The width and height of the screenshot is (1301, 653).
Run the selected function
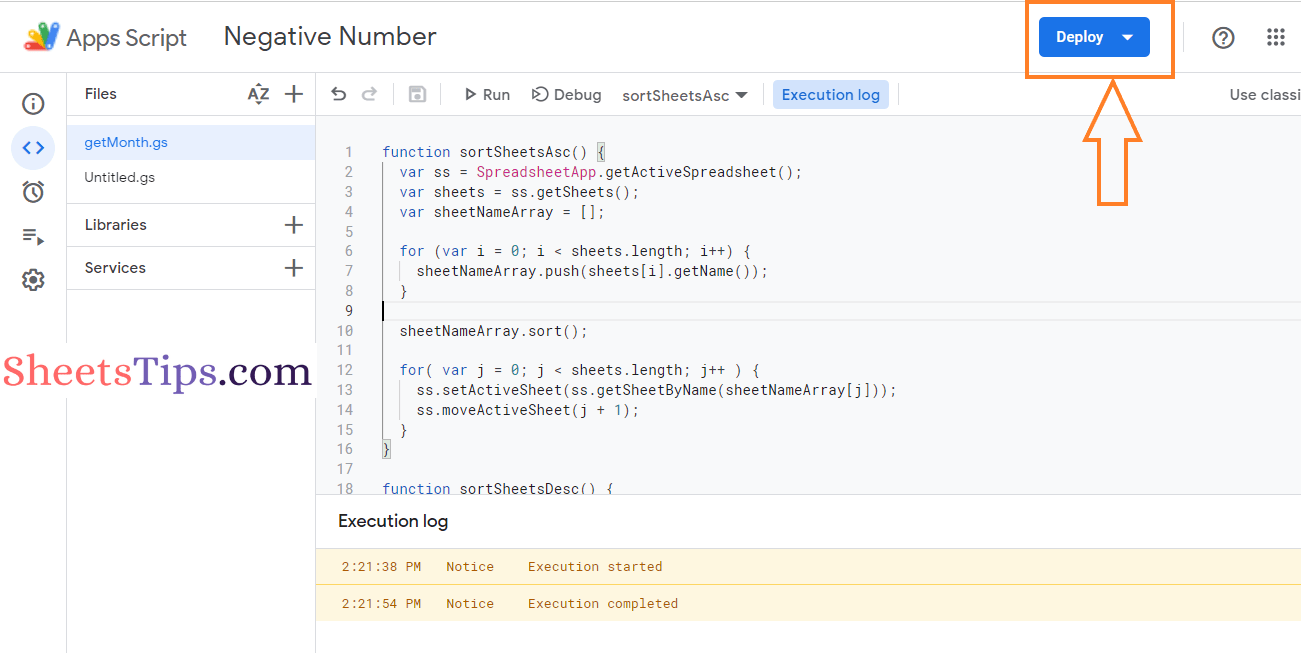pos(487,95)
